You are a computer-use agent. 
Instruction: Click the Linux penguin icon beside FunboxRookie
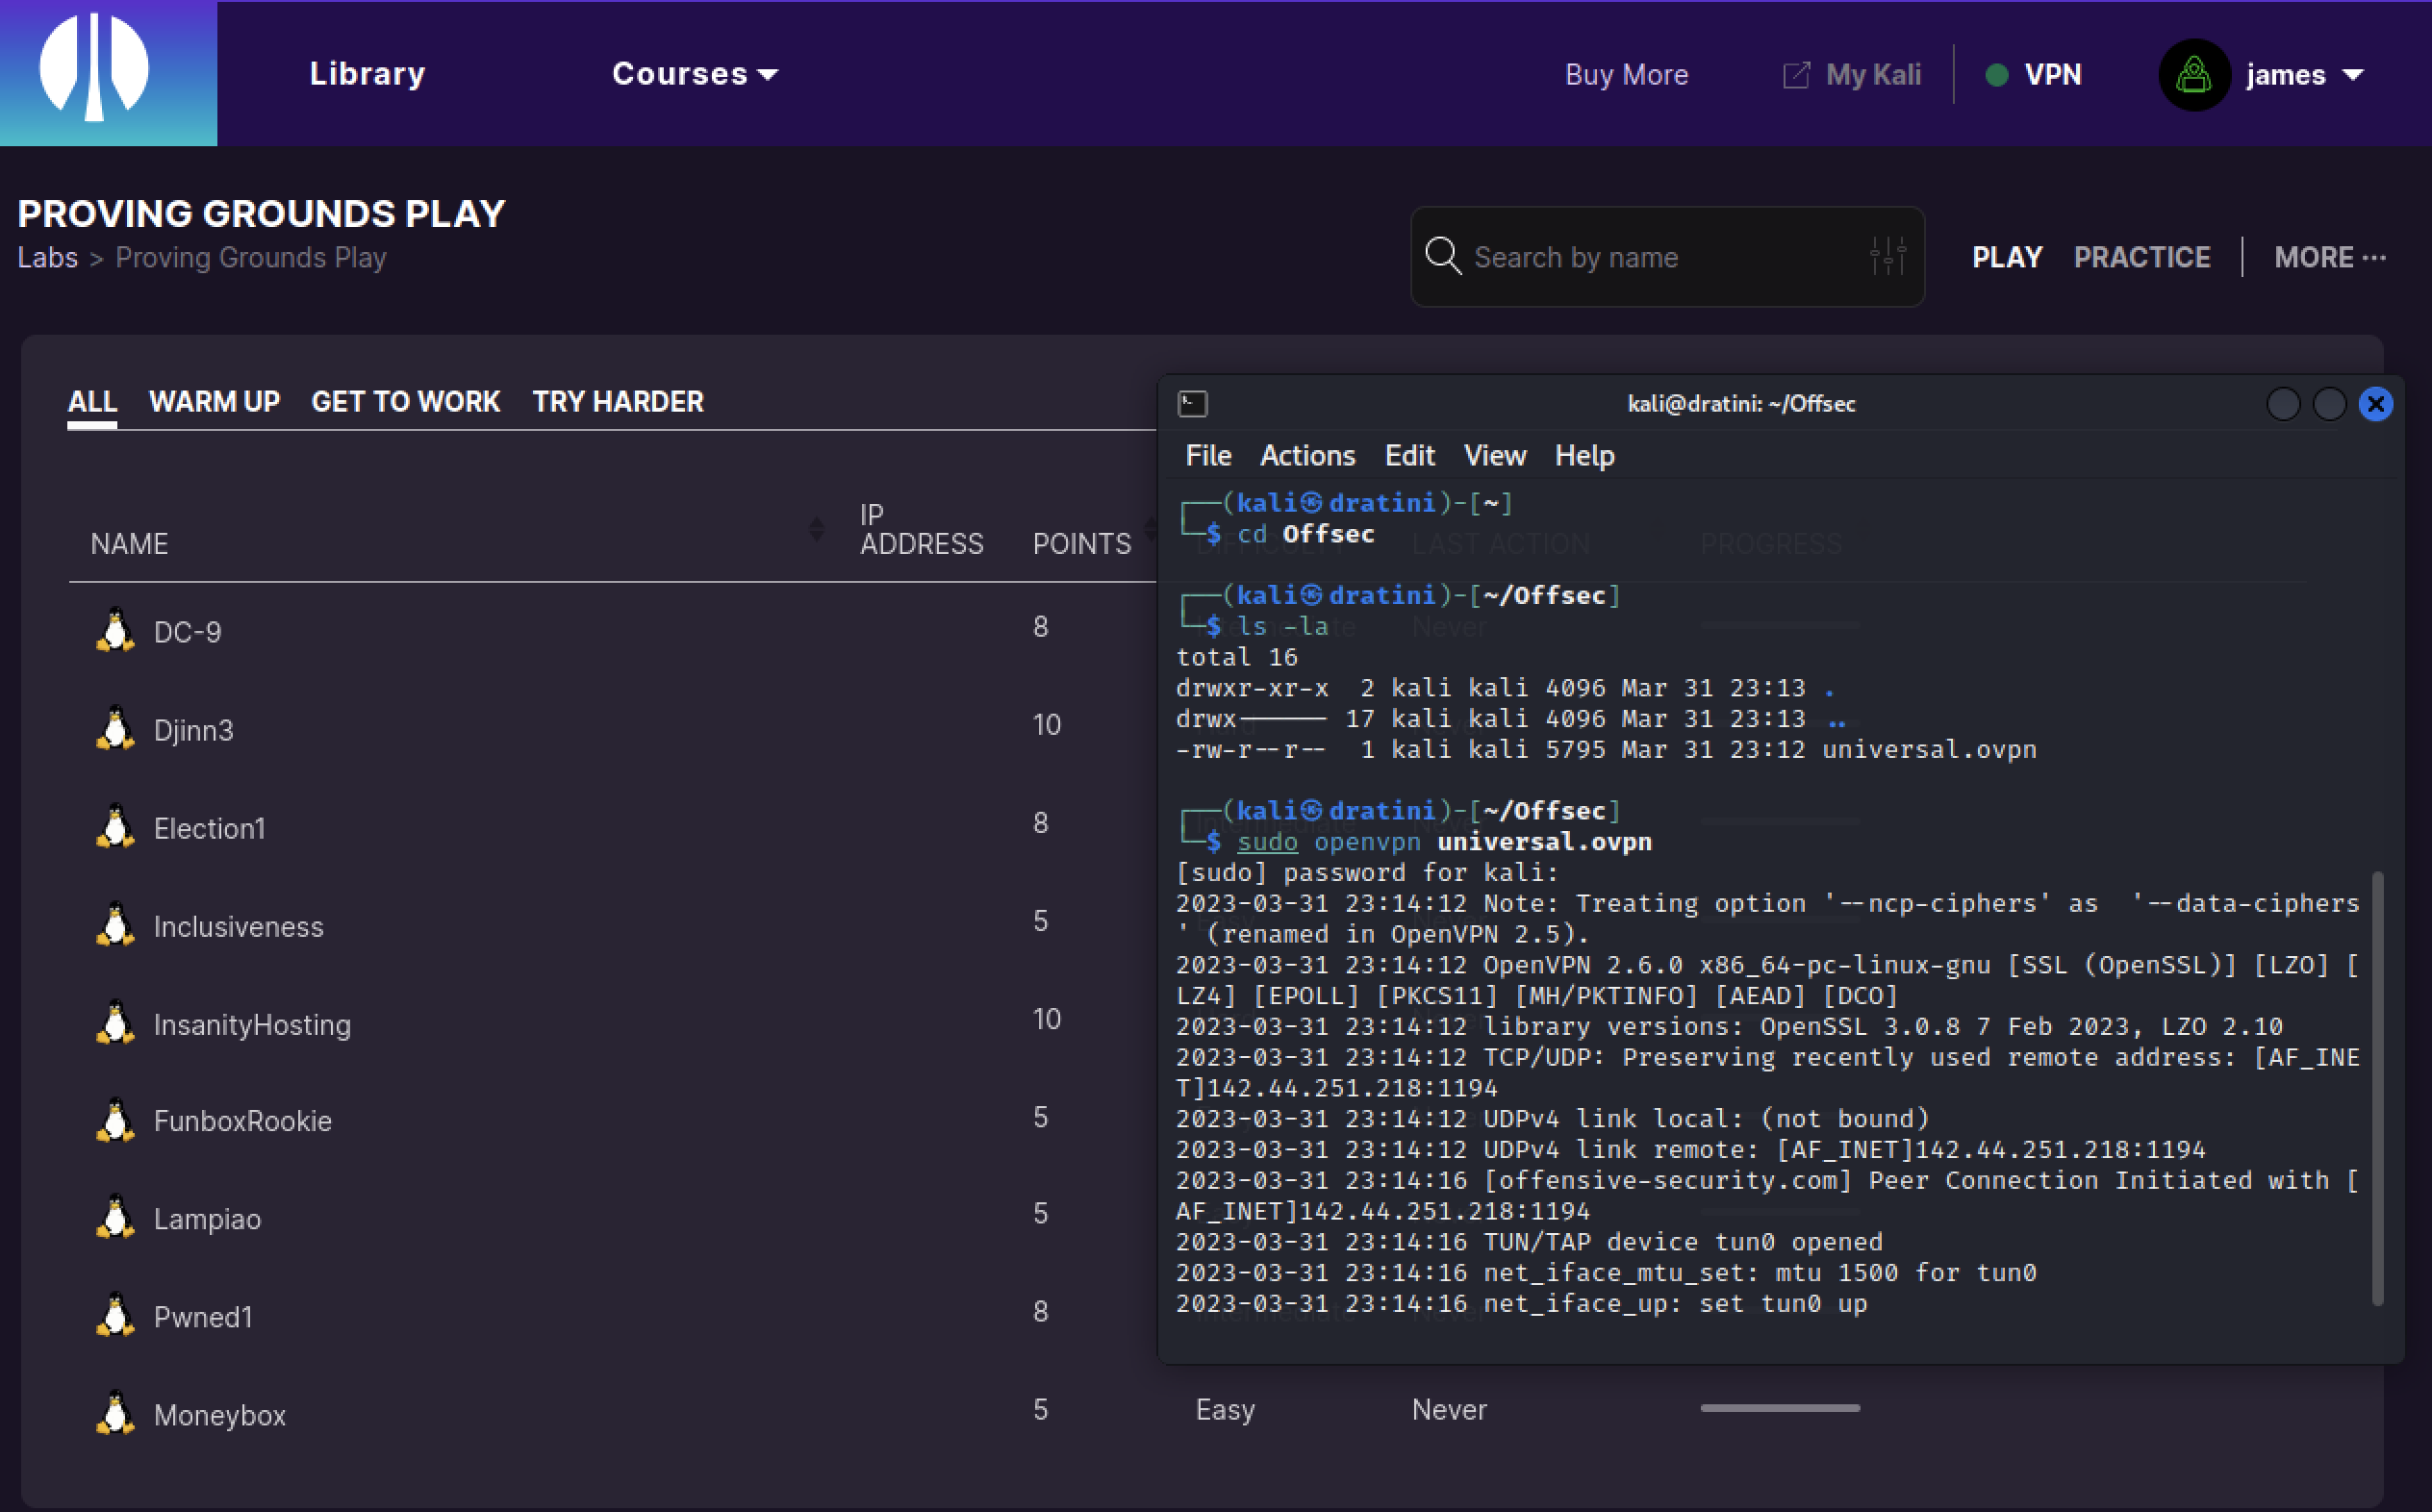116,1119
